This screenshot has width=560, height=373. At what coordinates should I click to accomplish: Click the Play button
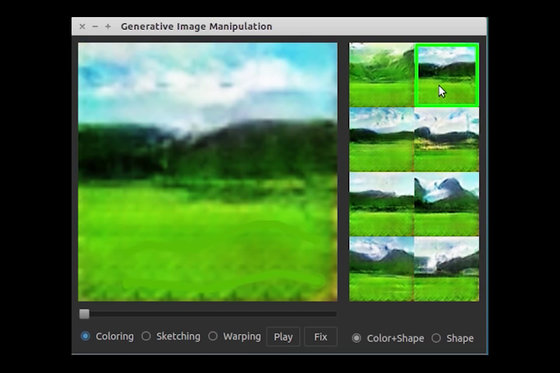coord(283,337)
